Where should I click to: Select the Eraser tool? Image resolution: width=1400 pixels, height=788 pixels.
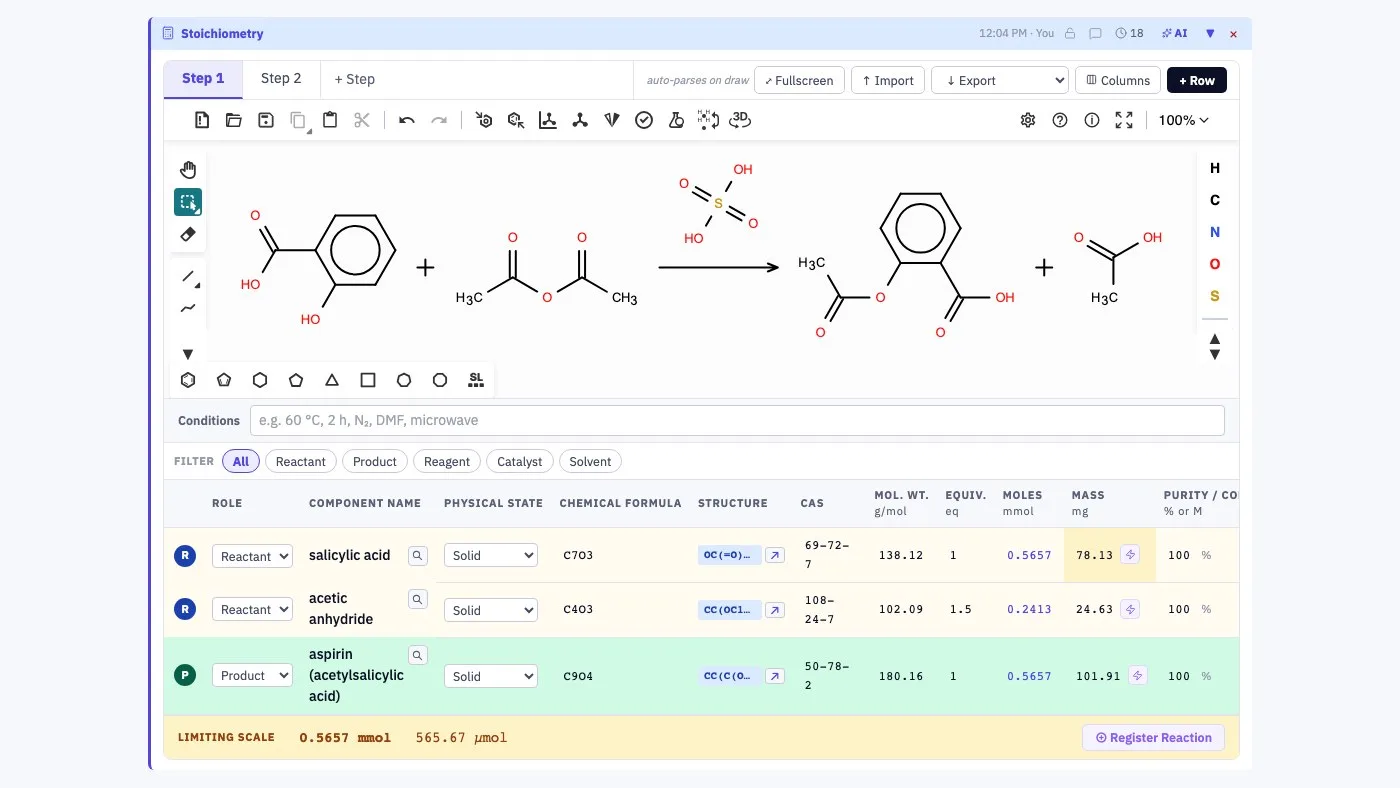[188, 234]
